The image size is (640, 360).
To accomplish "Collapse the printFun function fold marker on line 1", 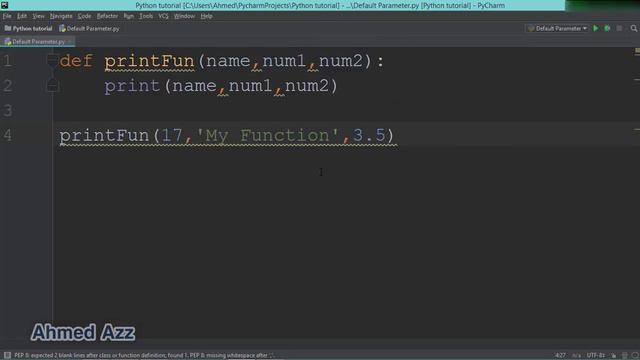I will point(52,61).
